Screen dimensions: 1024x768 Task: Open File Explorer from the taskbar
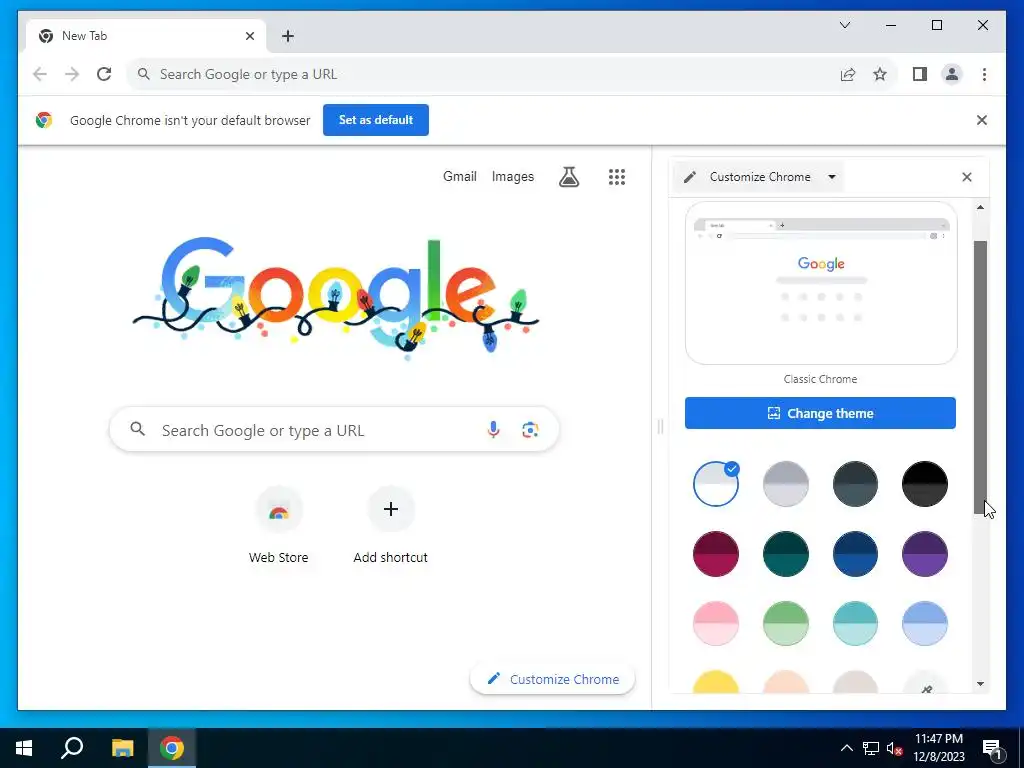(122, 748)
